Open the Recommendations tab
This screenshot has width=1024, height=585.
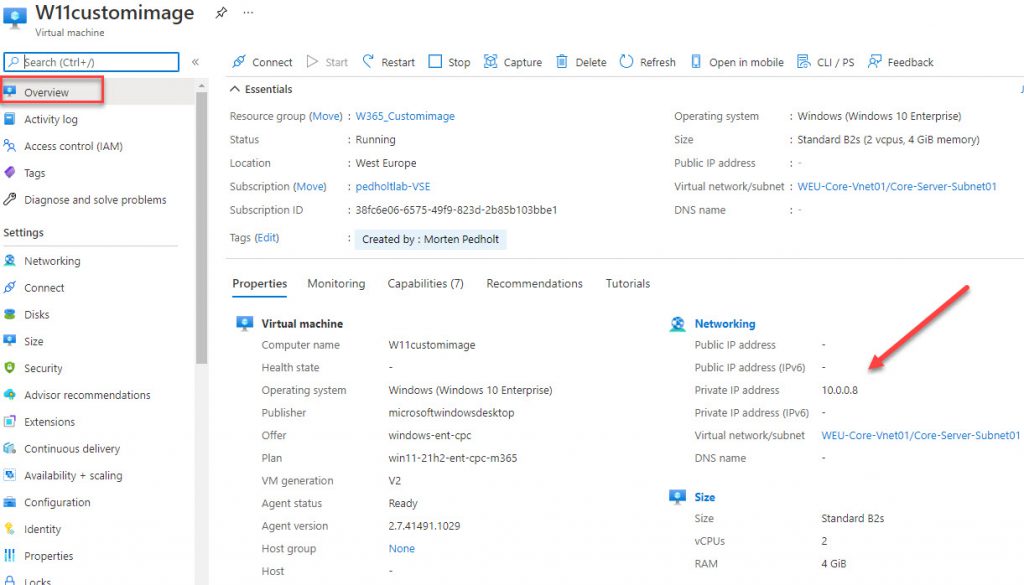[534, 283]
